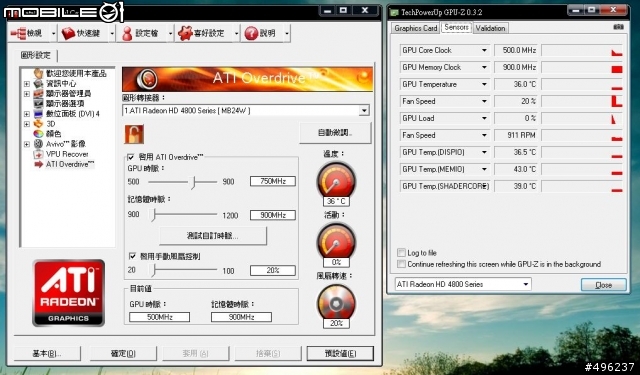Open the Fan Speed RPM sensor dropdown
This screenshot has height=375, width=640.
pos(484,135)
